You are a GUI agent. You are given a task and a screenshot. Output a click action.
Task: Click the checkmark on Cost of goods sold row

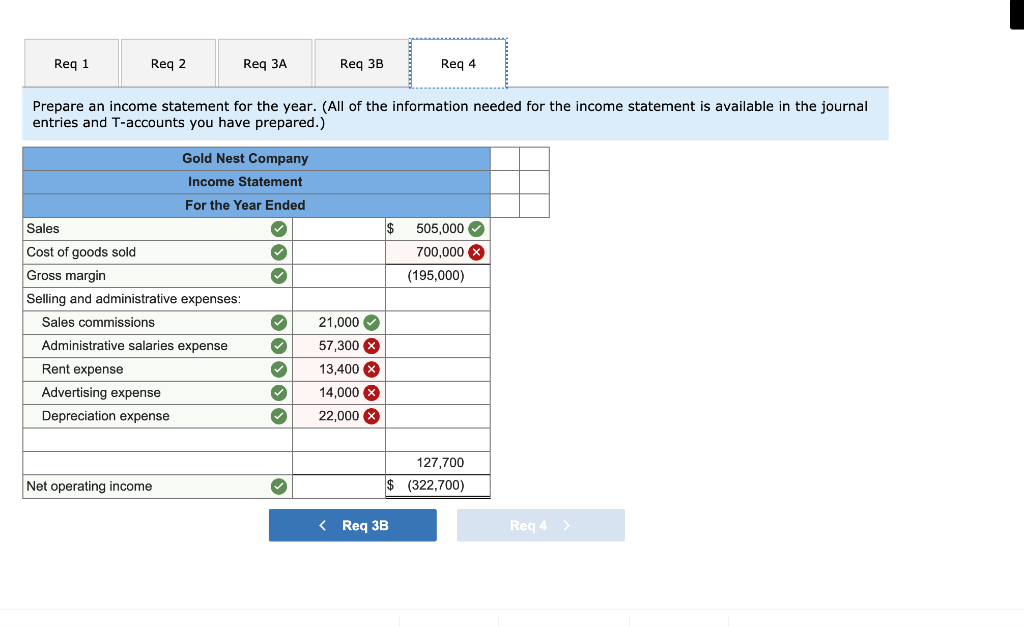pyautogui.click(x=278, y=252)
